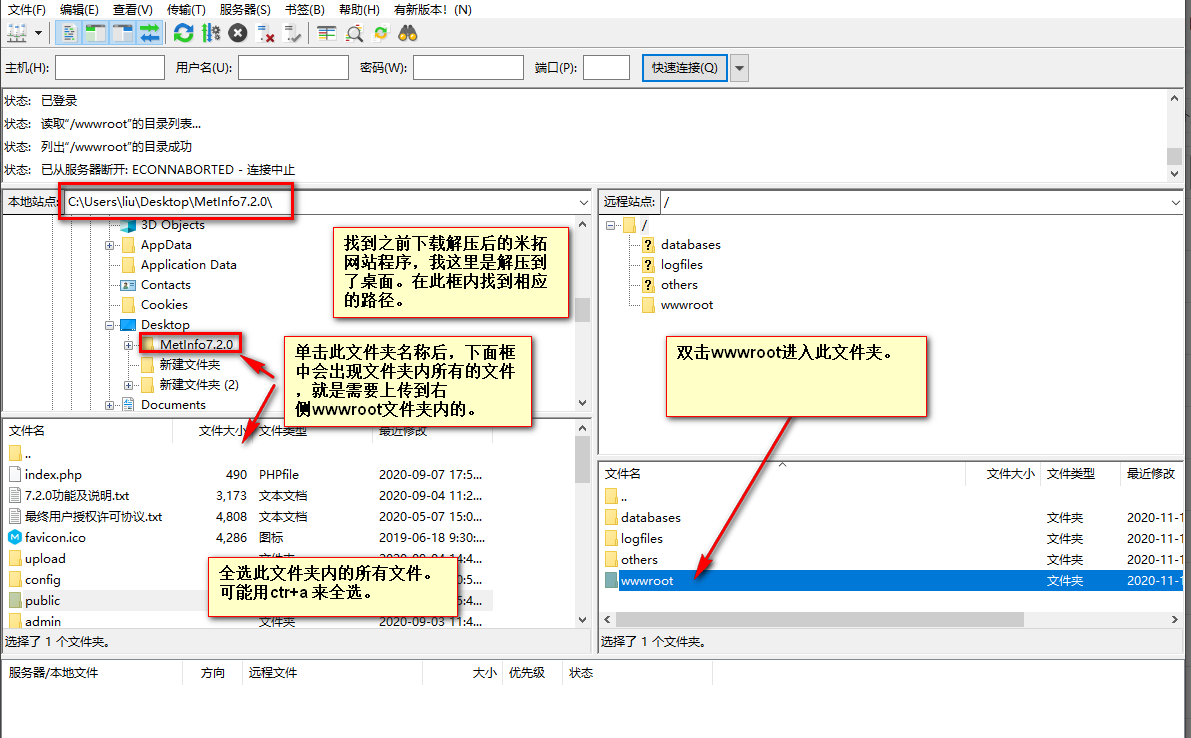Image resolution: width=1191 pixels, height=738 pixels.
Task: Open local site path dropdown
Action: point(583,202)
